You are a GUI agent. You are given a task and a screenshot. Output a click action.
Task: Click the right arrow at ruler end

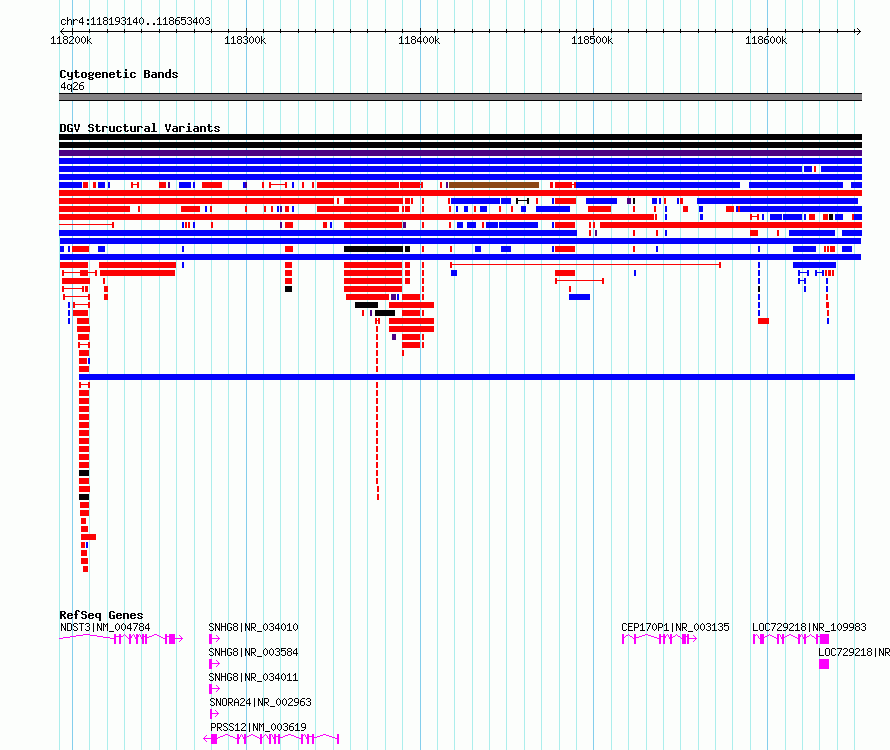pos(858,31)
